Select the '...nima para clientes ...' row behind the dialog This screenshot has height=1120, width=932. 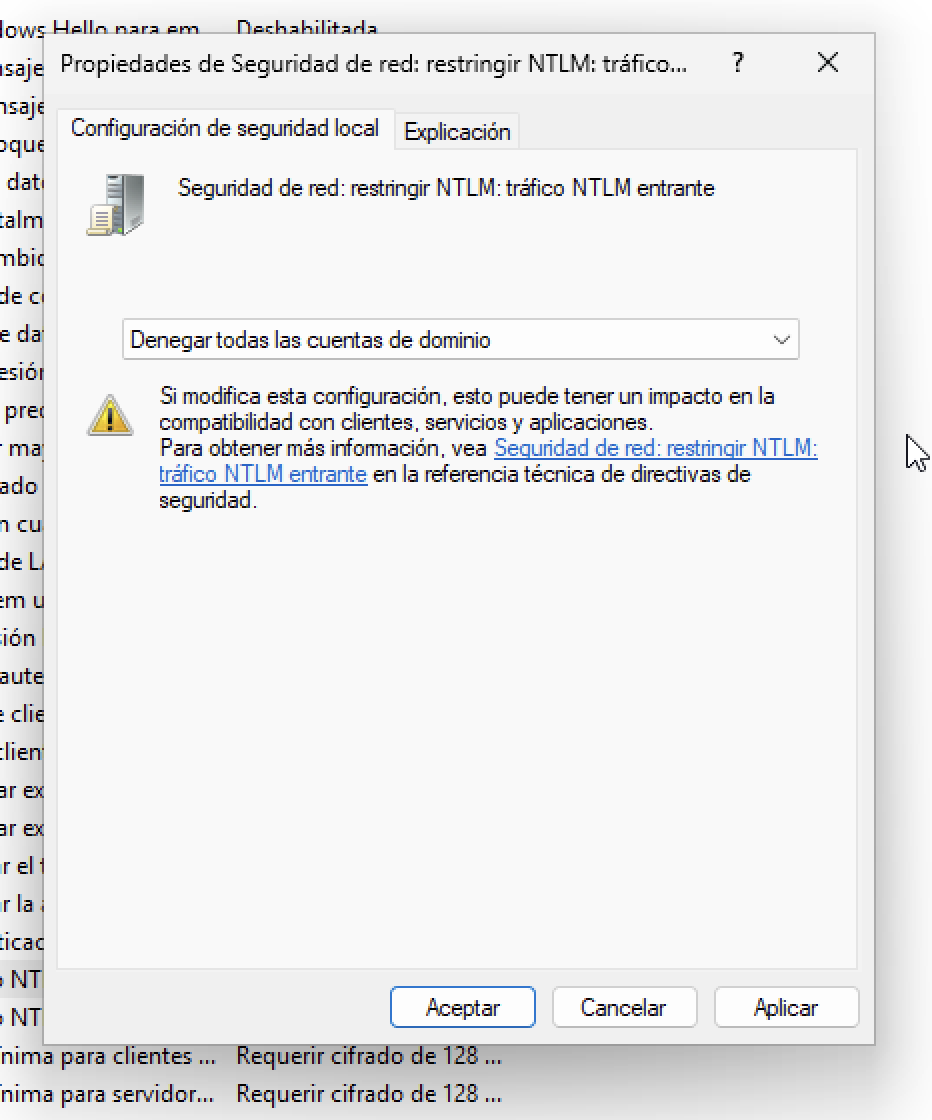pyautogui.click(x=107, y=1056)
